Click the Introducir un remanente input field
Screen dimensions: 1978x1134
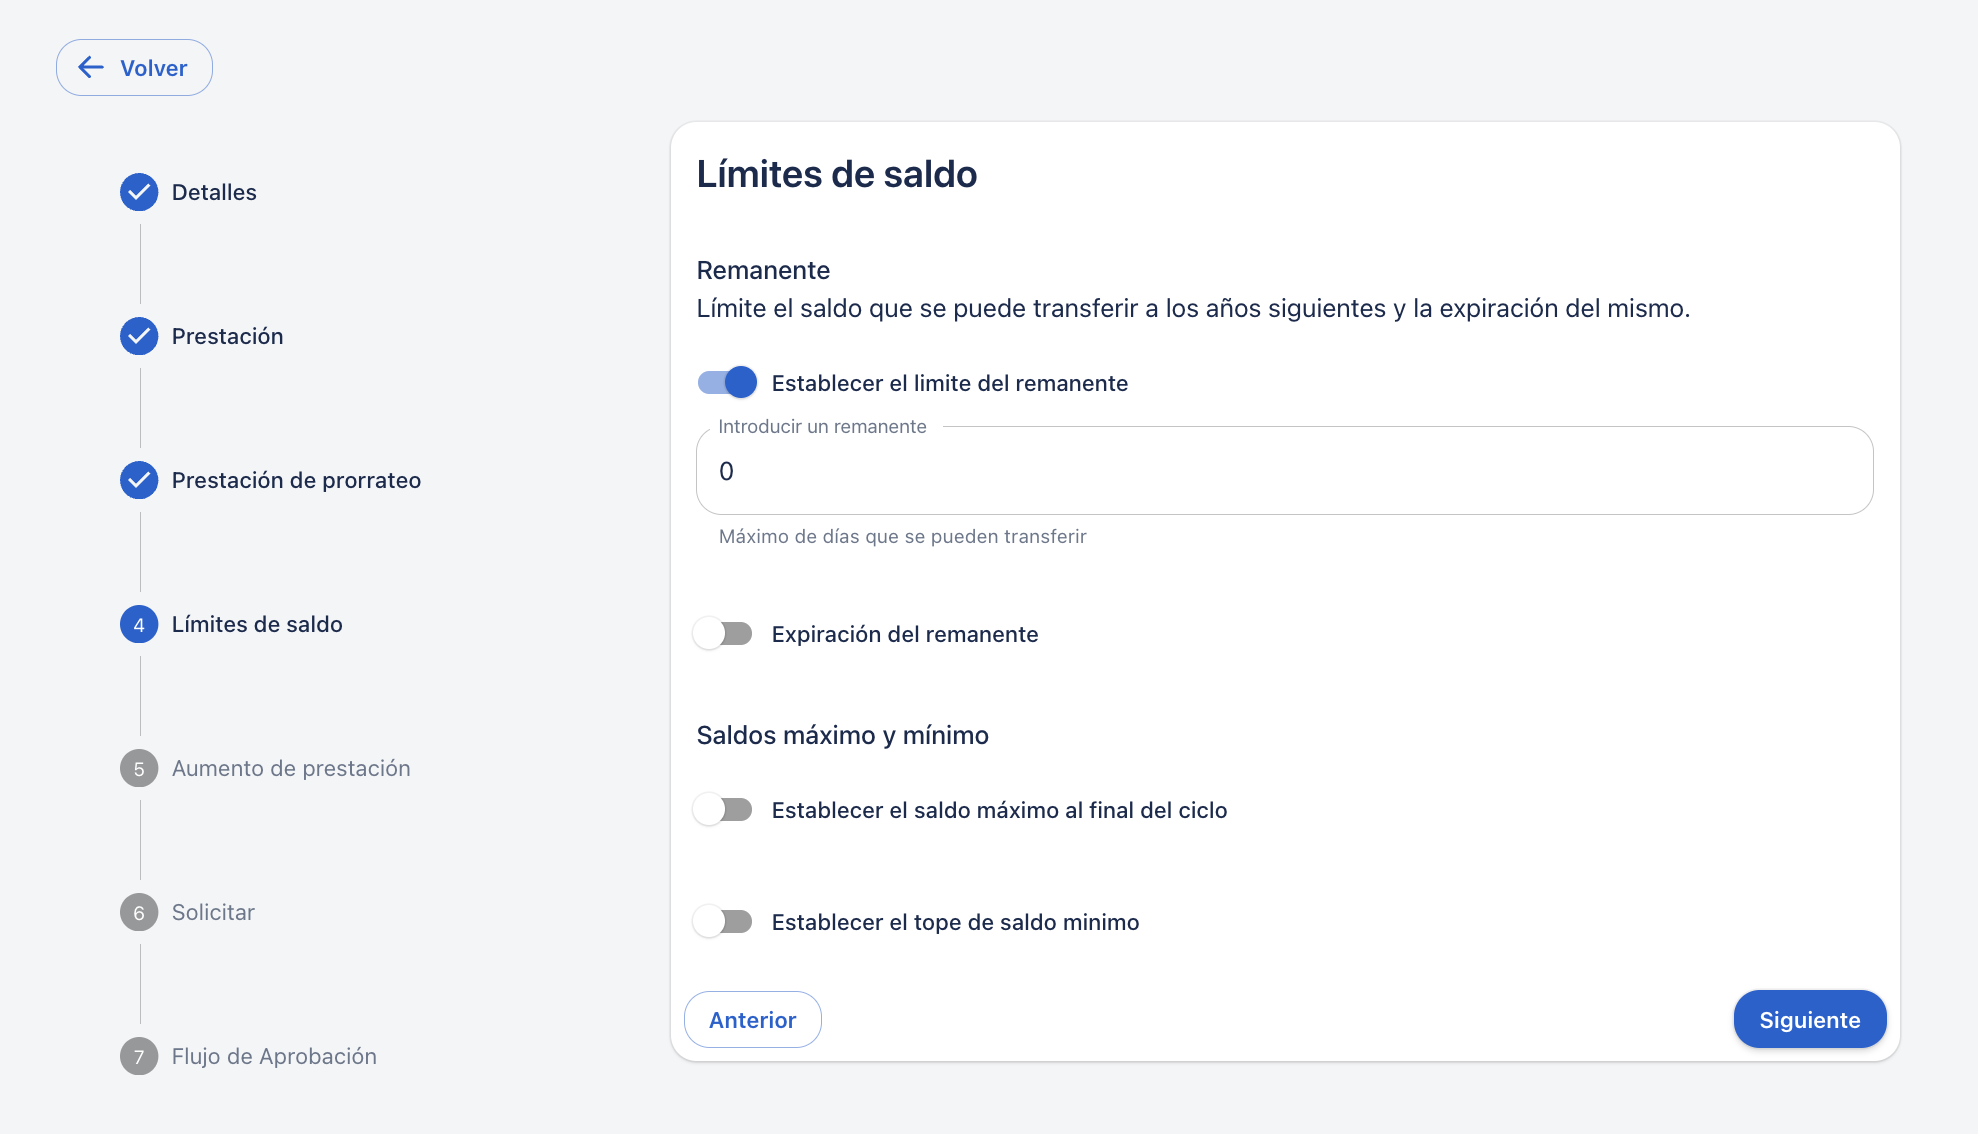coord(1284,471)
